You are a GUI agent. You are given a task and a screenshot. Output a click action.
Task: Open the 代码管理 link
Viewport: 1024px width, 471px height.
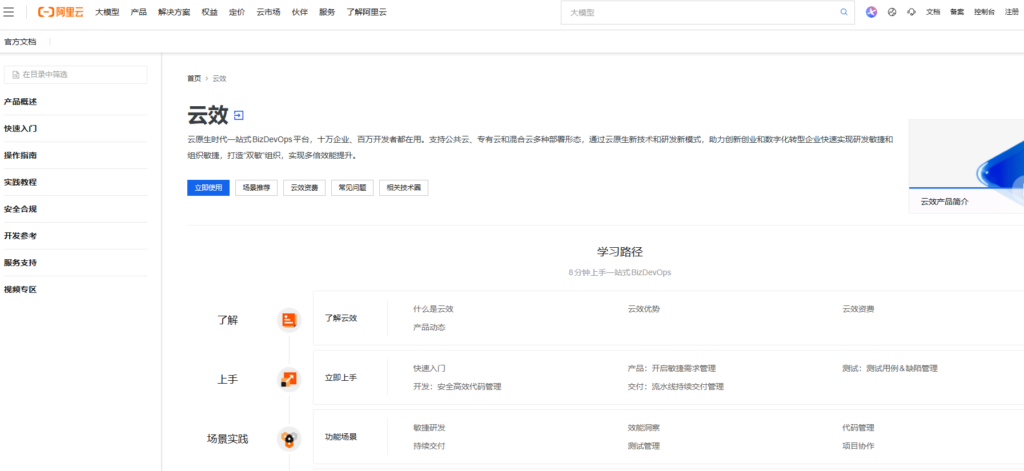(858, 428)
